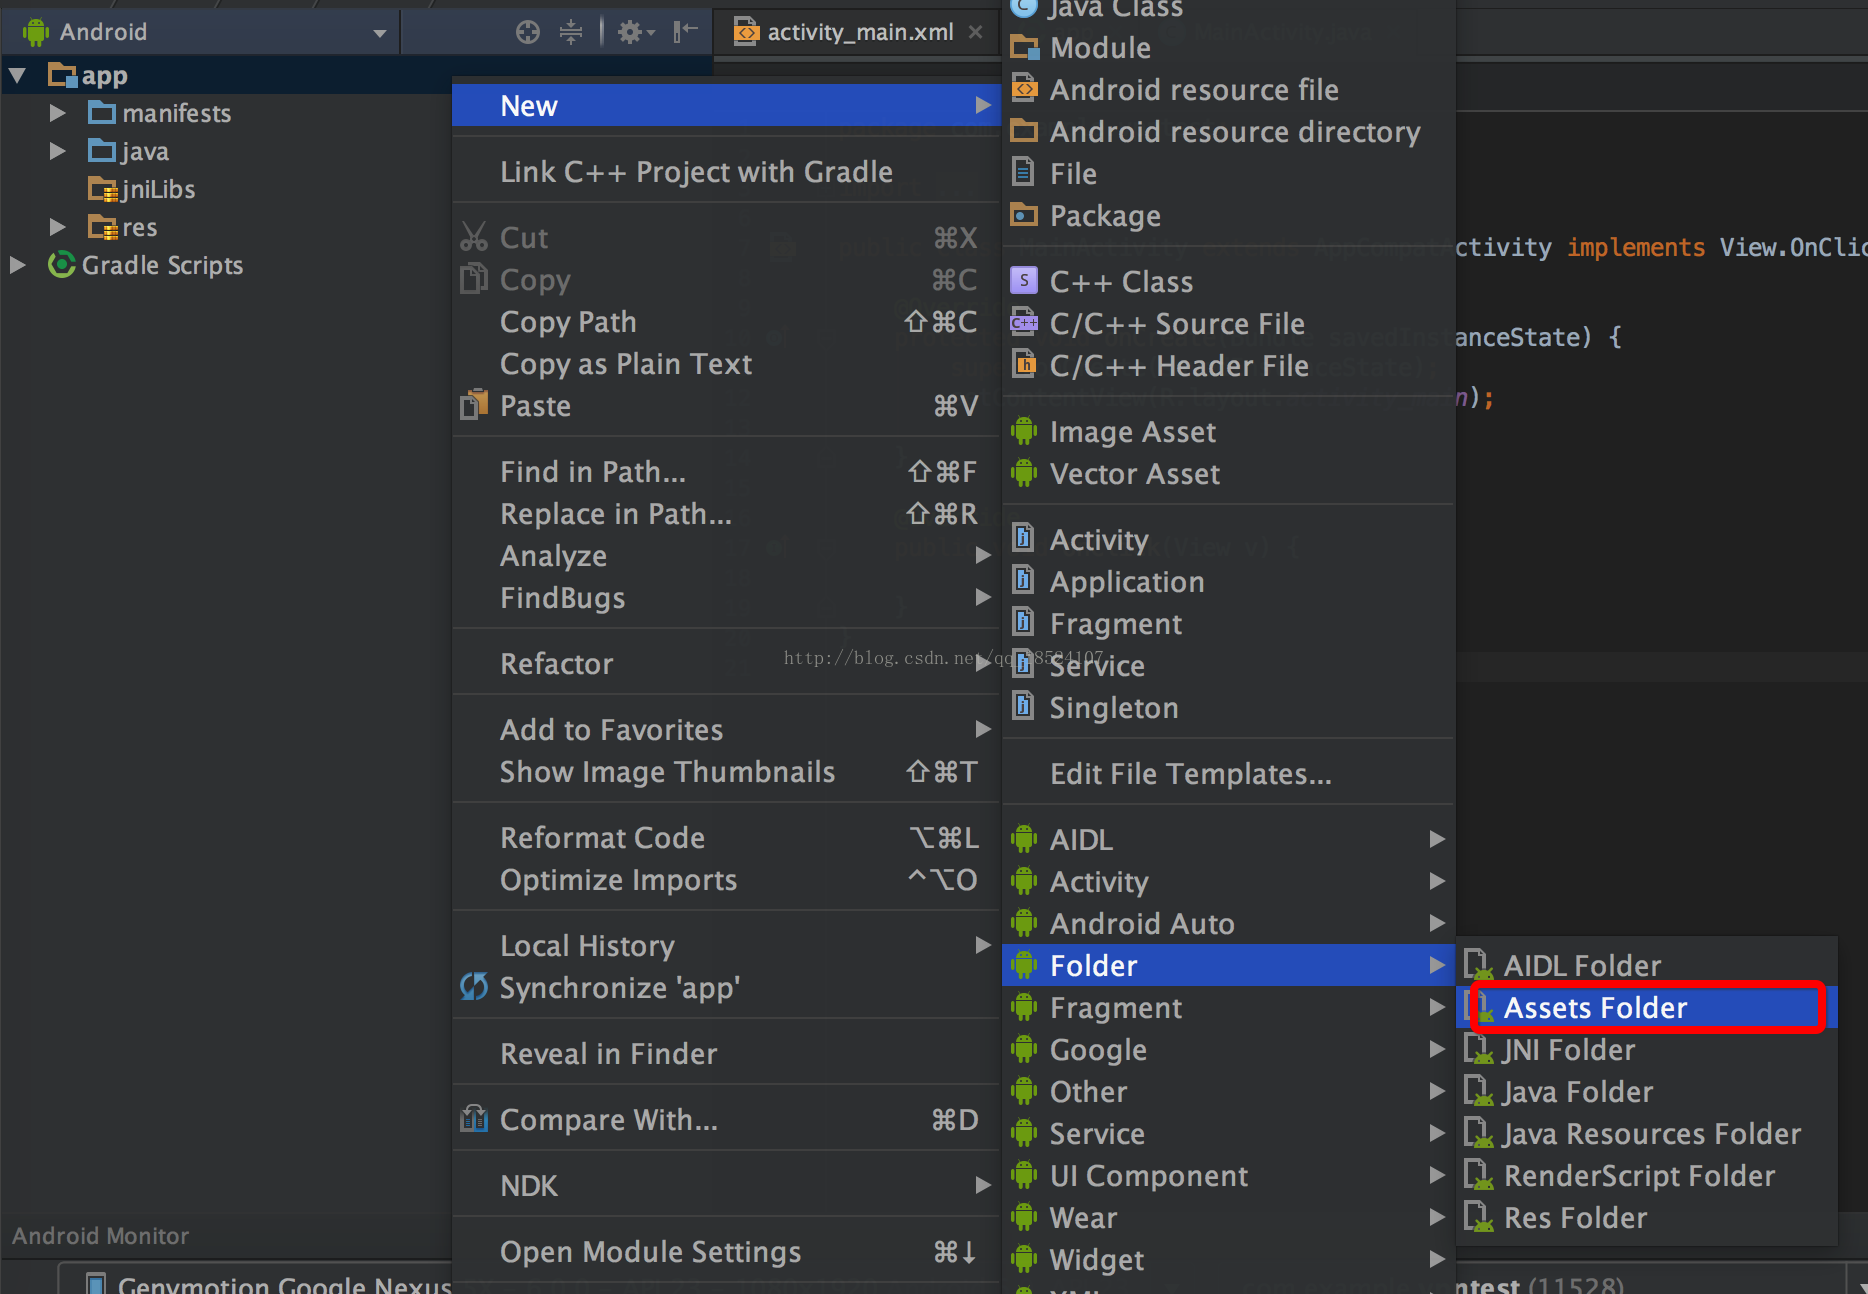This screenshot has height=1294, width=1868.
Task: Select Show Image Thumbnails
Action: pyautogui.click(x=726, y=771)
